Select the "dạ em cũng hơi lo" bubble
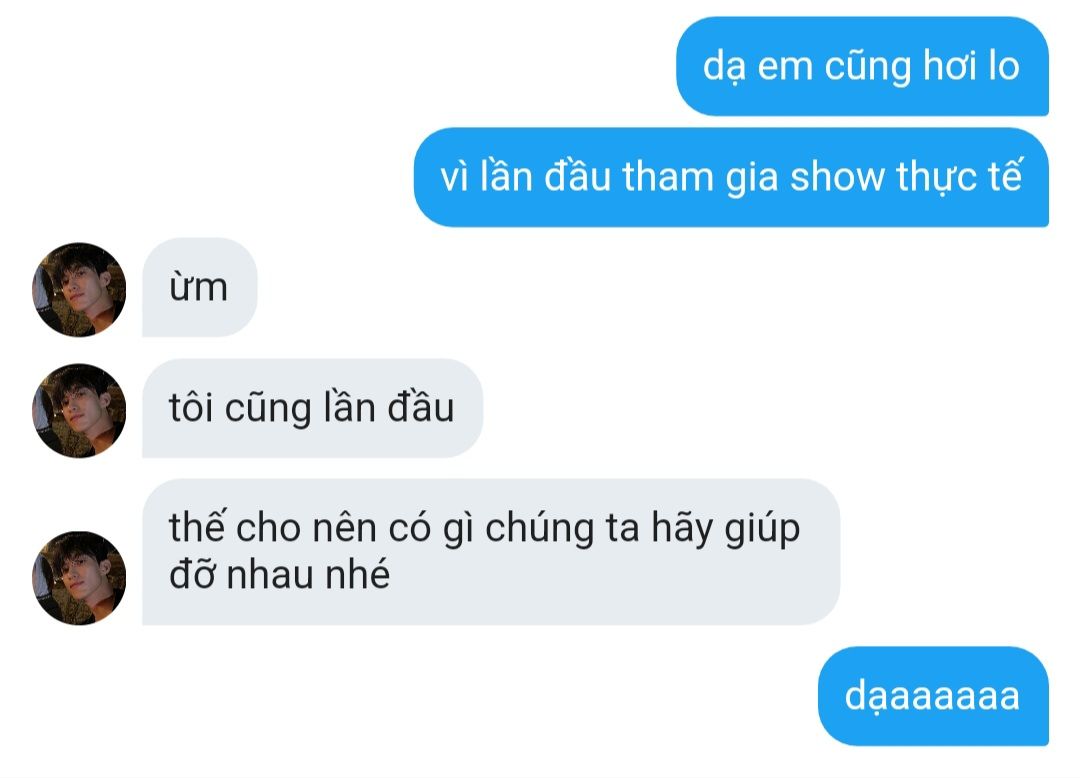This screenshot has height=778, width=1080. pyautogui.click(x=862, y=66)
